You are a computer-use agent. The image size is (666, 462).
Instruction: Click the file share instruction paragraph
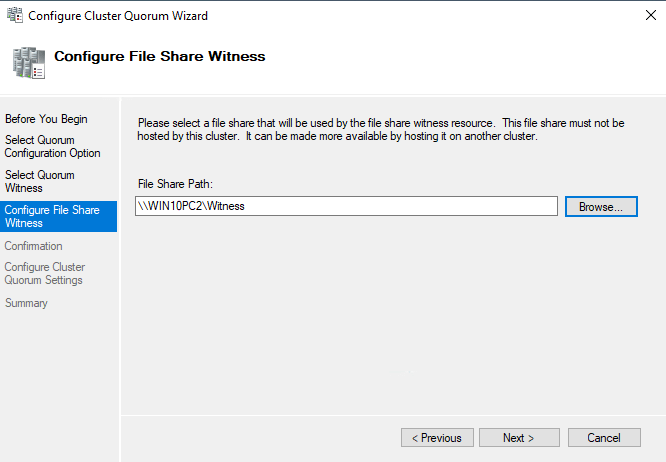point(380,129)
